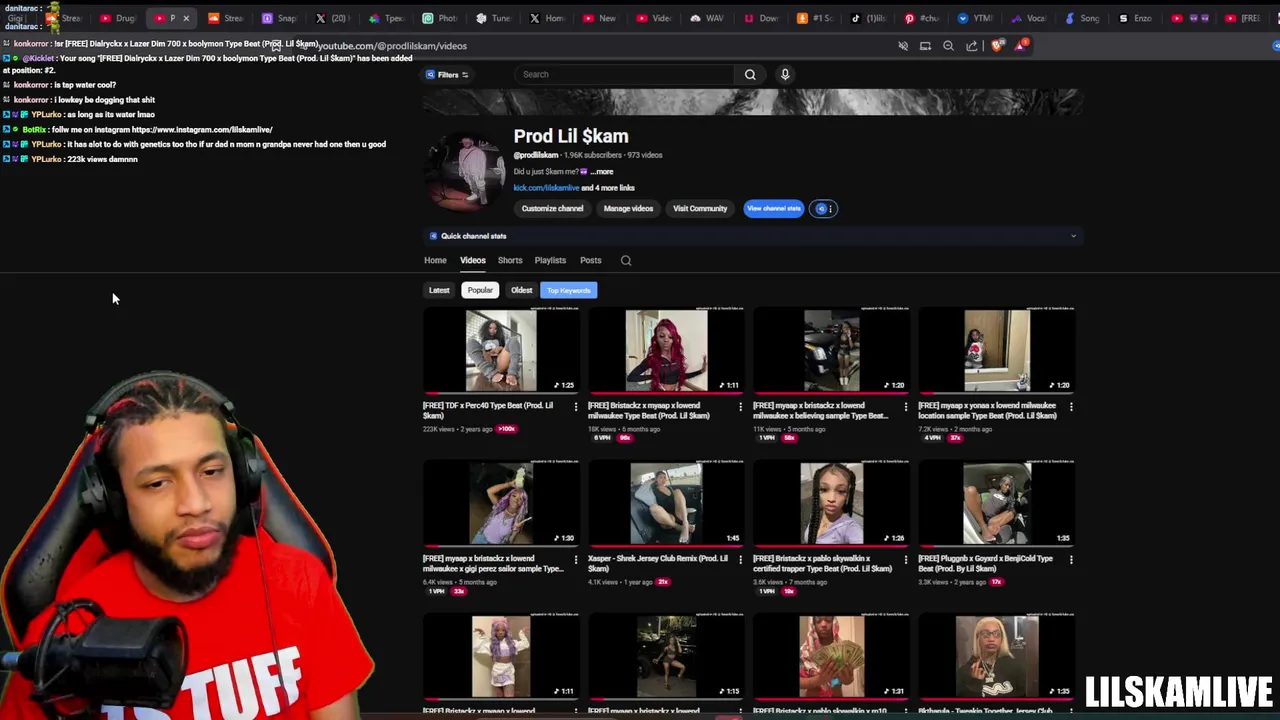
Task: Click the zoom magnifier icon in address bar
Action: tap(948, 46)
